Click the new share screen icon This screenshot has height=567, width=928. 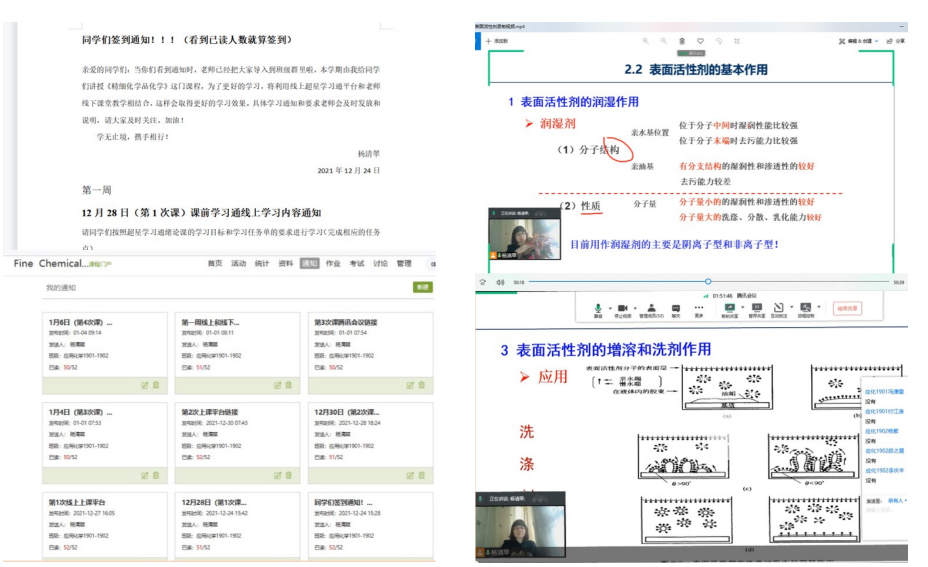coord(730,307)
